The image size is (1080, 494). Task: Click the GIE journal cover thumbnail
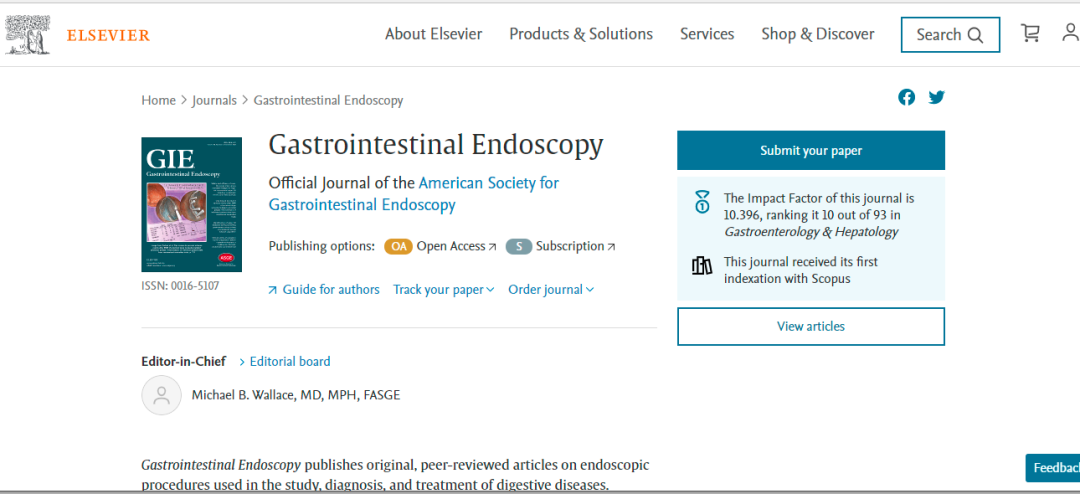pos(192,204)
